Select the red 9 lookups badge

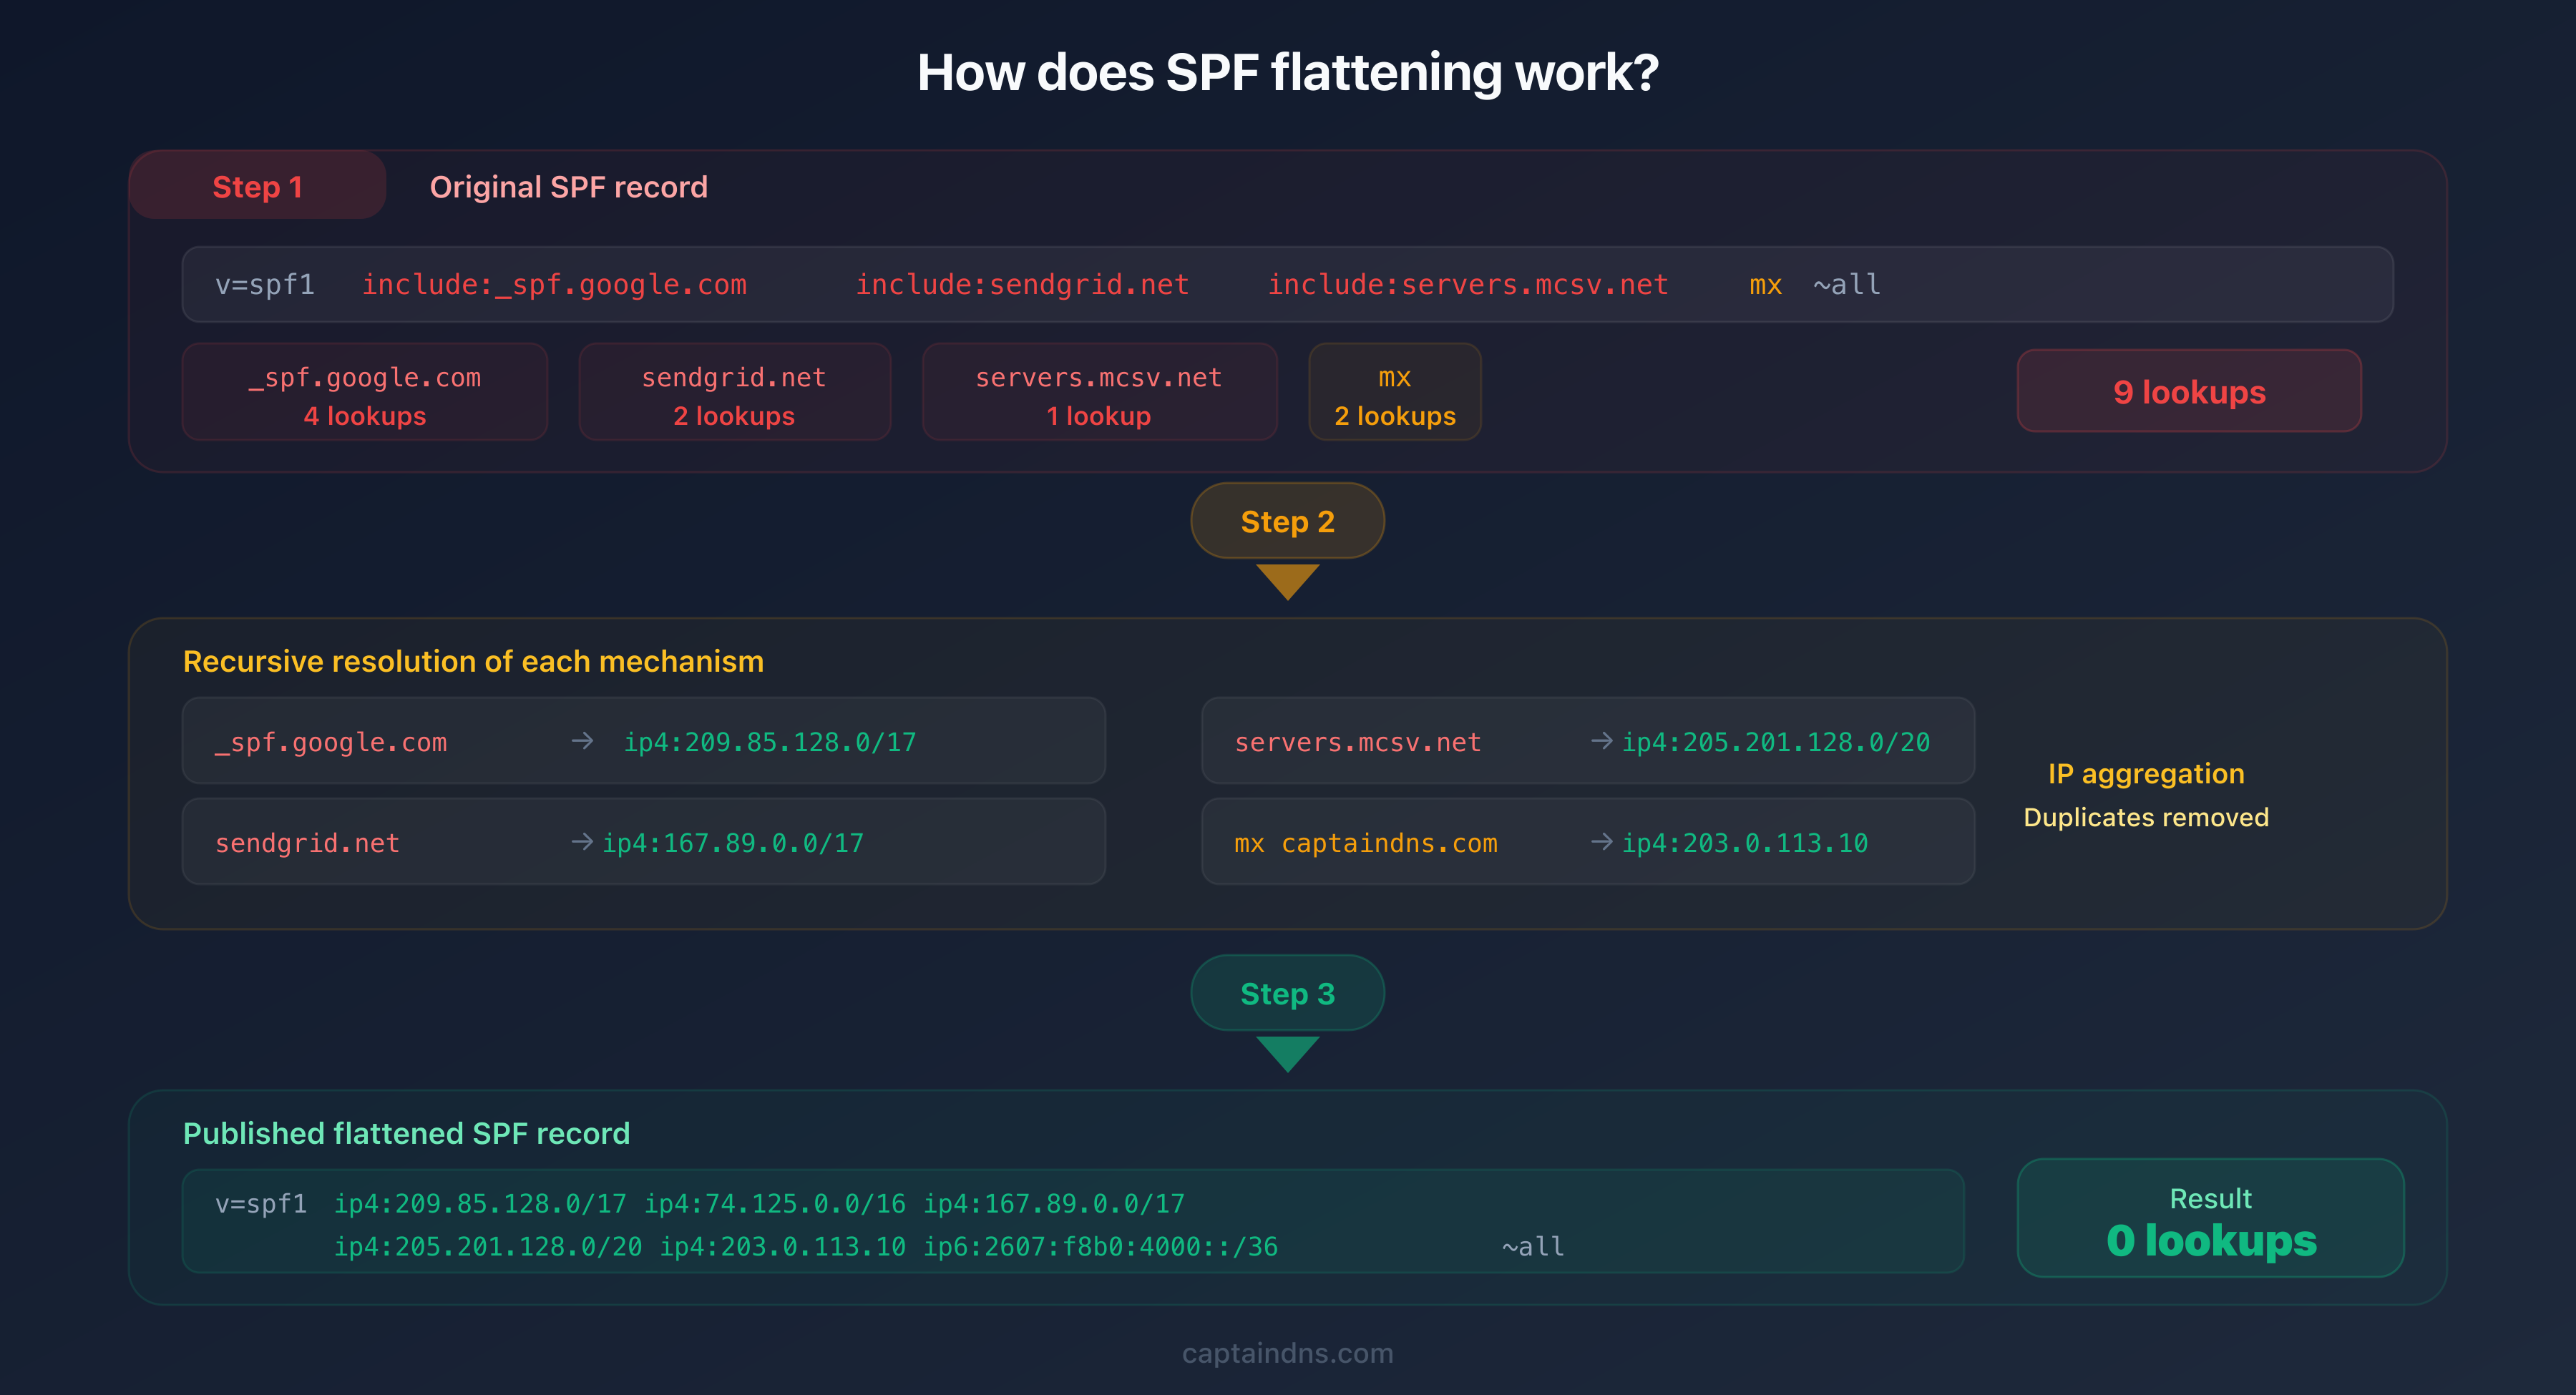click(x=2189, y=391)
